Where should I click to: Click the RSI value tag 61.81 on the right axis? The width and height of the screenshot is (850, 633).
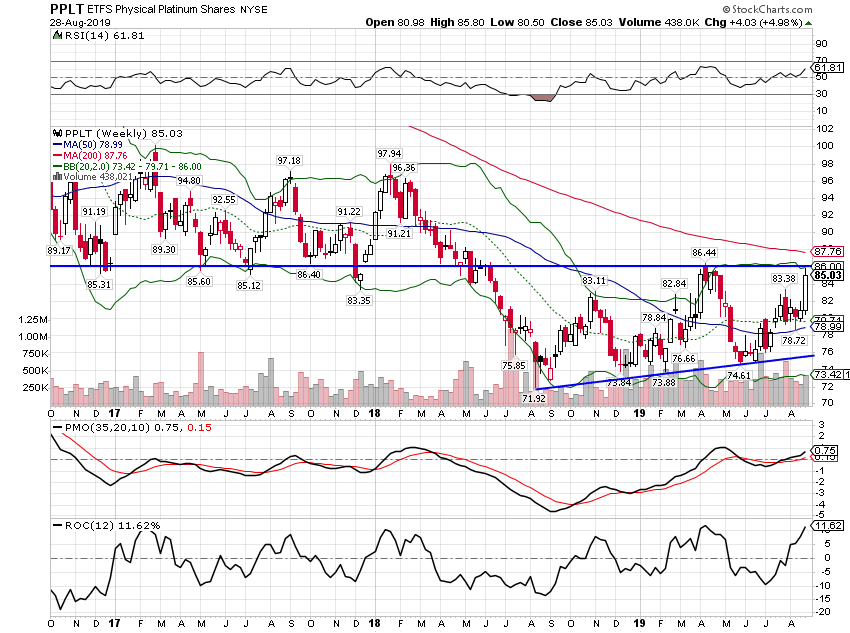pyautogui.click(x=828, y=68)
